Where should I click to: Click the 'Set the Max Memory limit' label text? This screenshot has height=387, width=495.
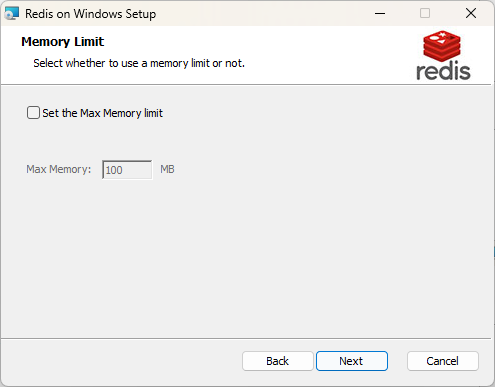(x=102, y=113)
